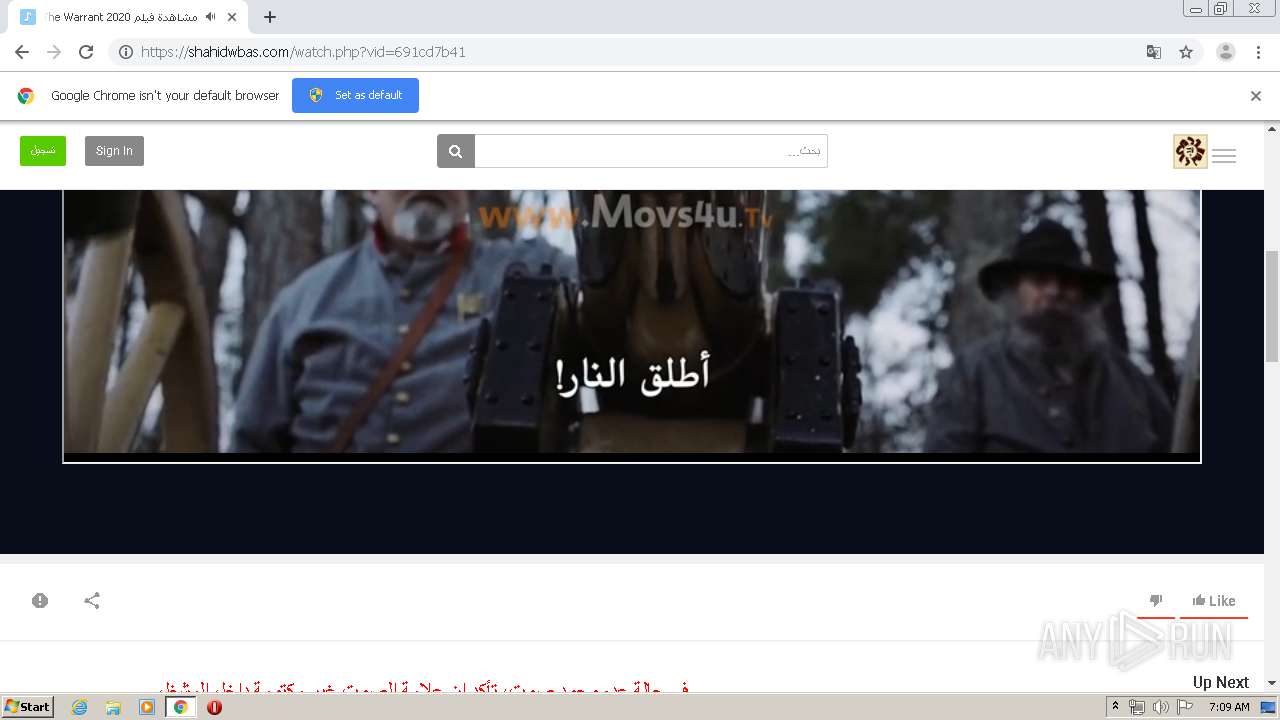Mute audio via tab speaker icon
Viewport: 1280px width, 720px height.
[210, 17]
